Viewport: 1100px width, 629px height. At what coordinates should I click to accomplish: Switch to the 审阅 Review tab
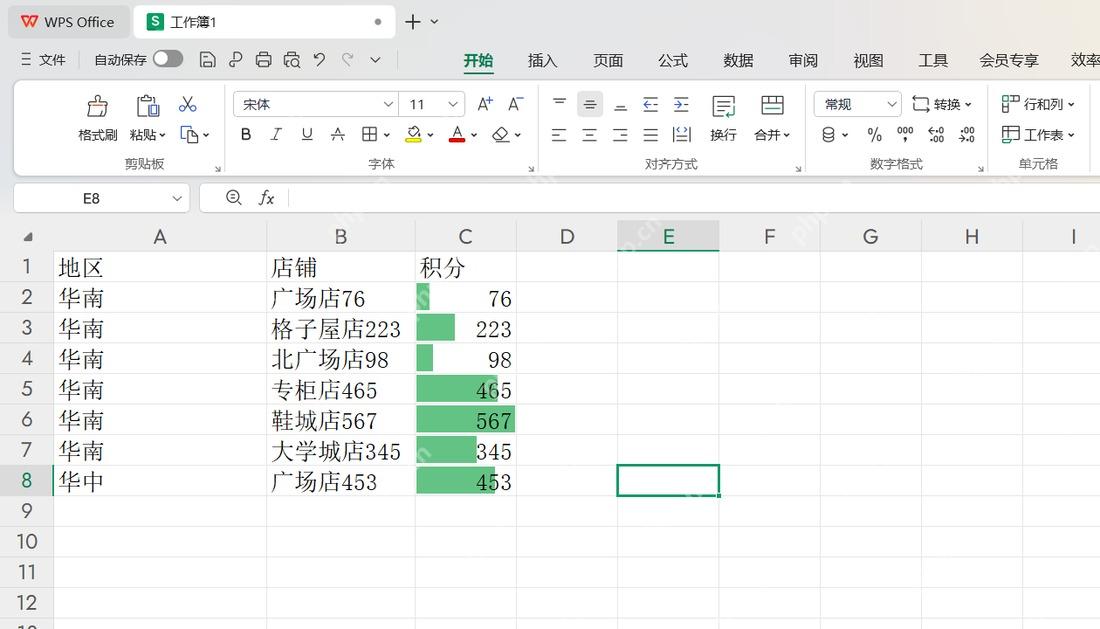tap(803, 60)
